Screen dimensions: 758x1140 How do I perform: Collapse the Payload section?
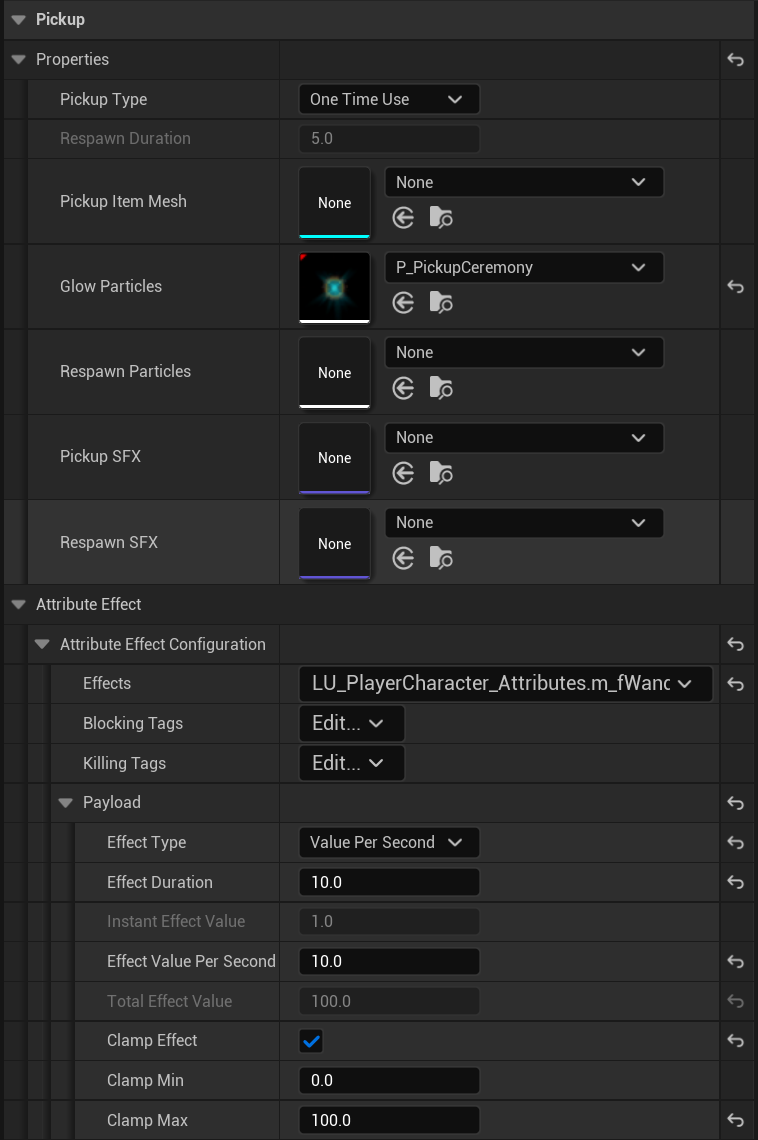66,802
